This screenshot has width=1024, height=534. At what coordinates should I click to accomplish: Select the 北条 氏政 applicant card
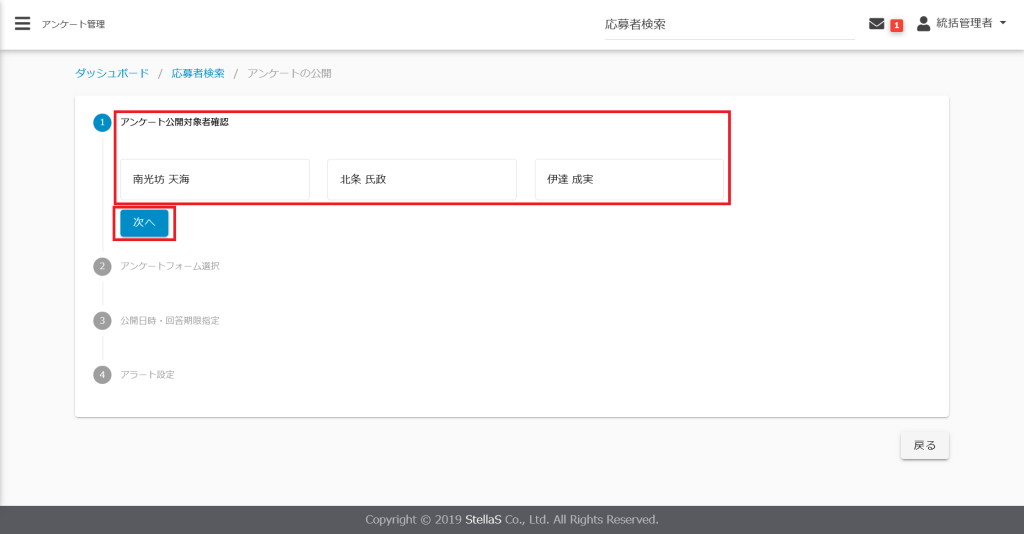(x=421, y=180)
